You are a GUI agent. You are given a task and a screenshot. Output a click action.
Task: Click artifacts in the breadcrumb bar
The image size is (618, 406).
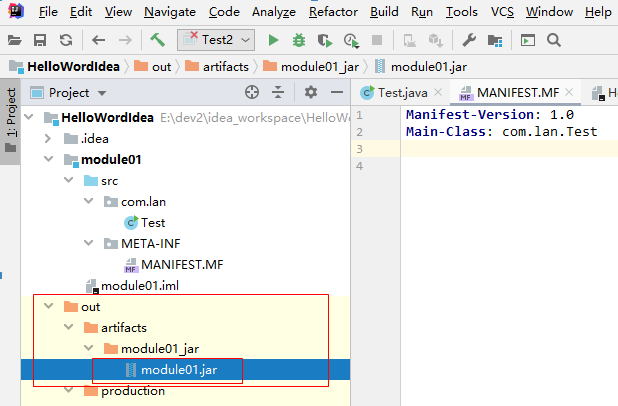coord(217,67)
